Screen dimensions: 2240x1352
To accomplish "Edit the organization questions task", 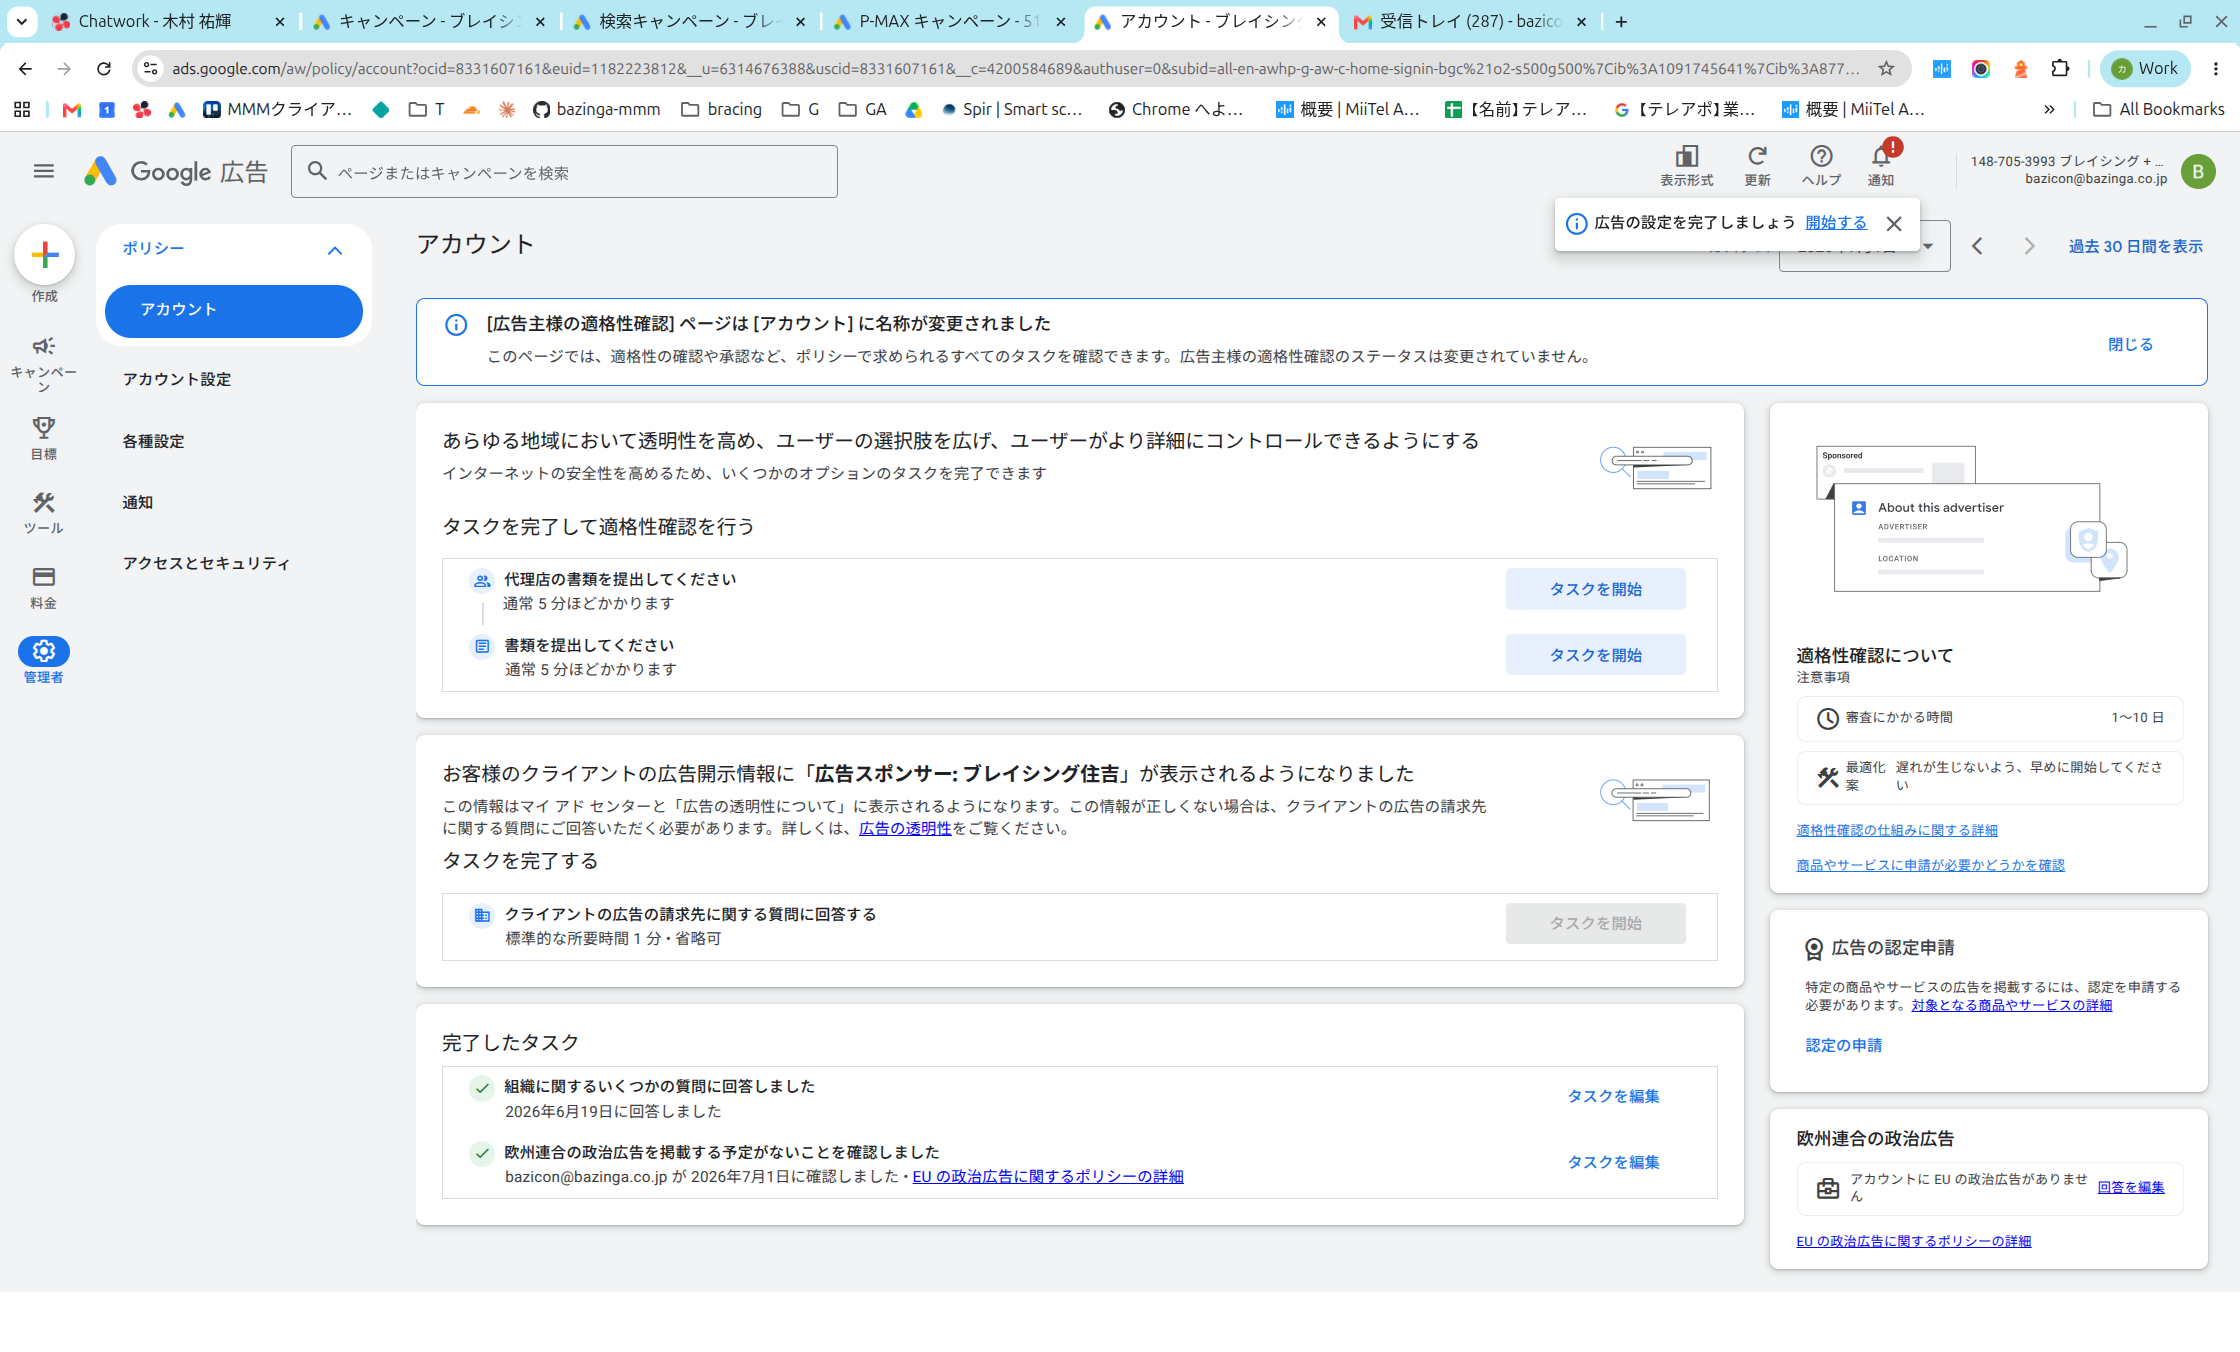I will pos(1613,1096).
